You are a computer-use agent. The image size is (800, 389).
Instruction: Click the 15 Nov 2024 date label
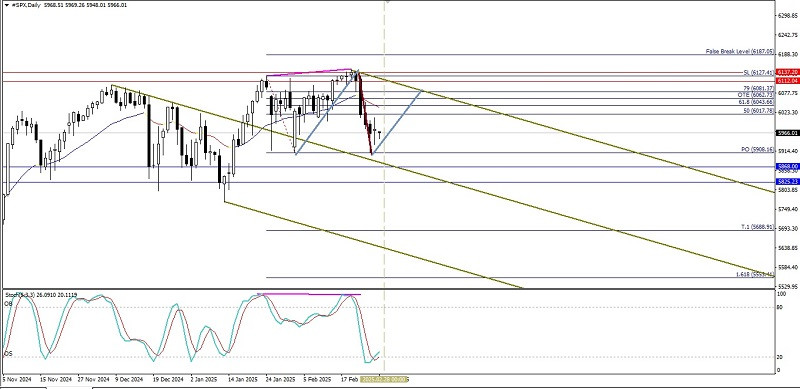point(56,380)
